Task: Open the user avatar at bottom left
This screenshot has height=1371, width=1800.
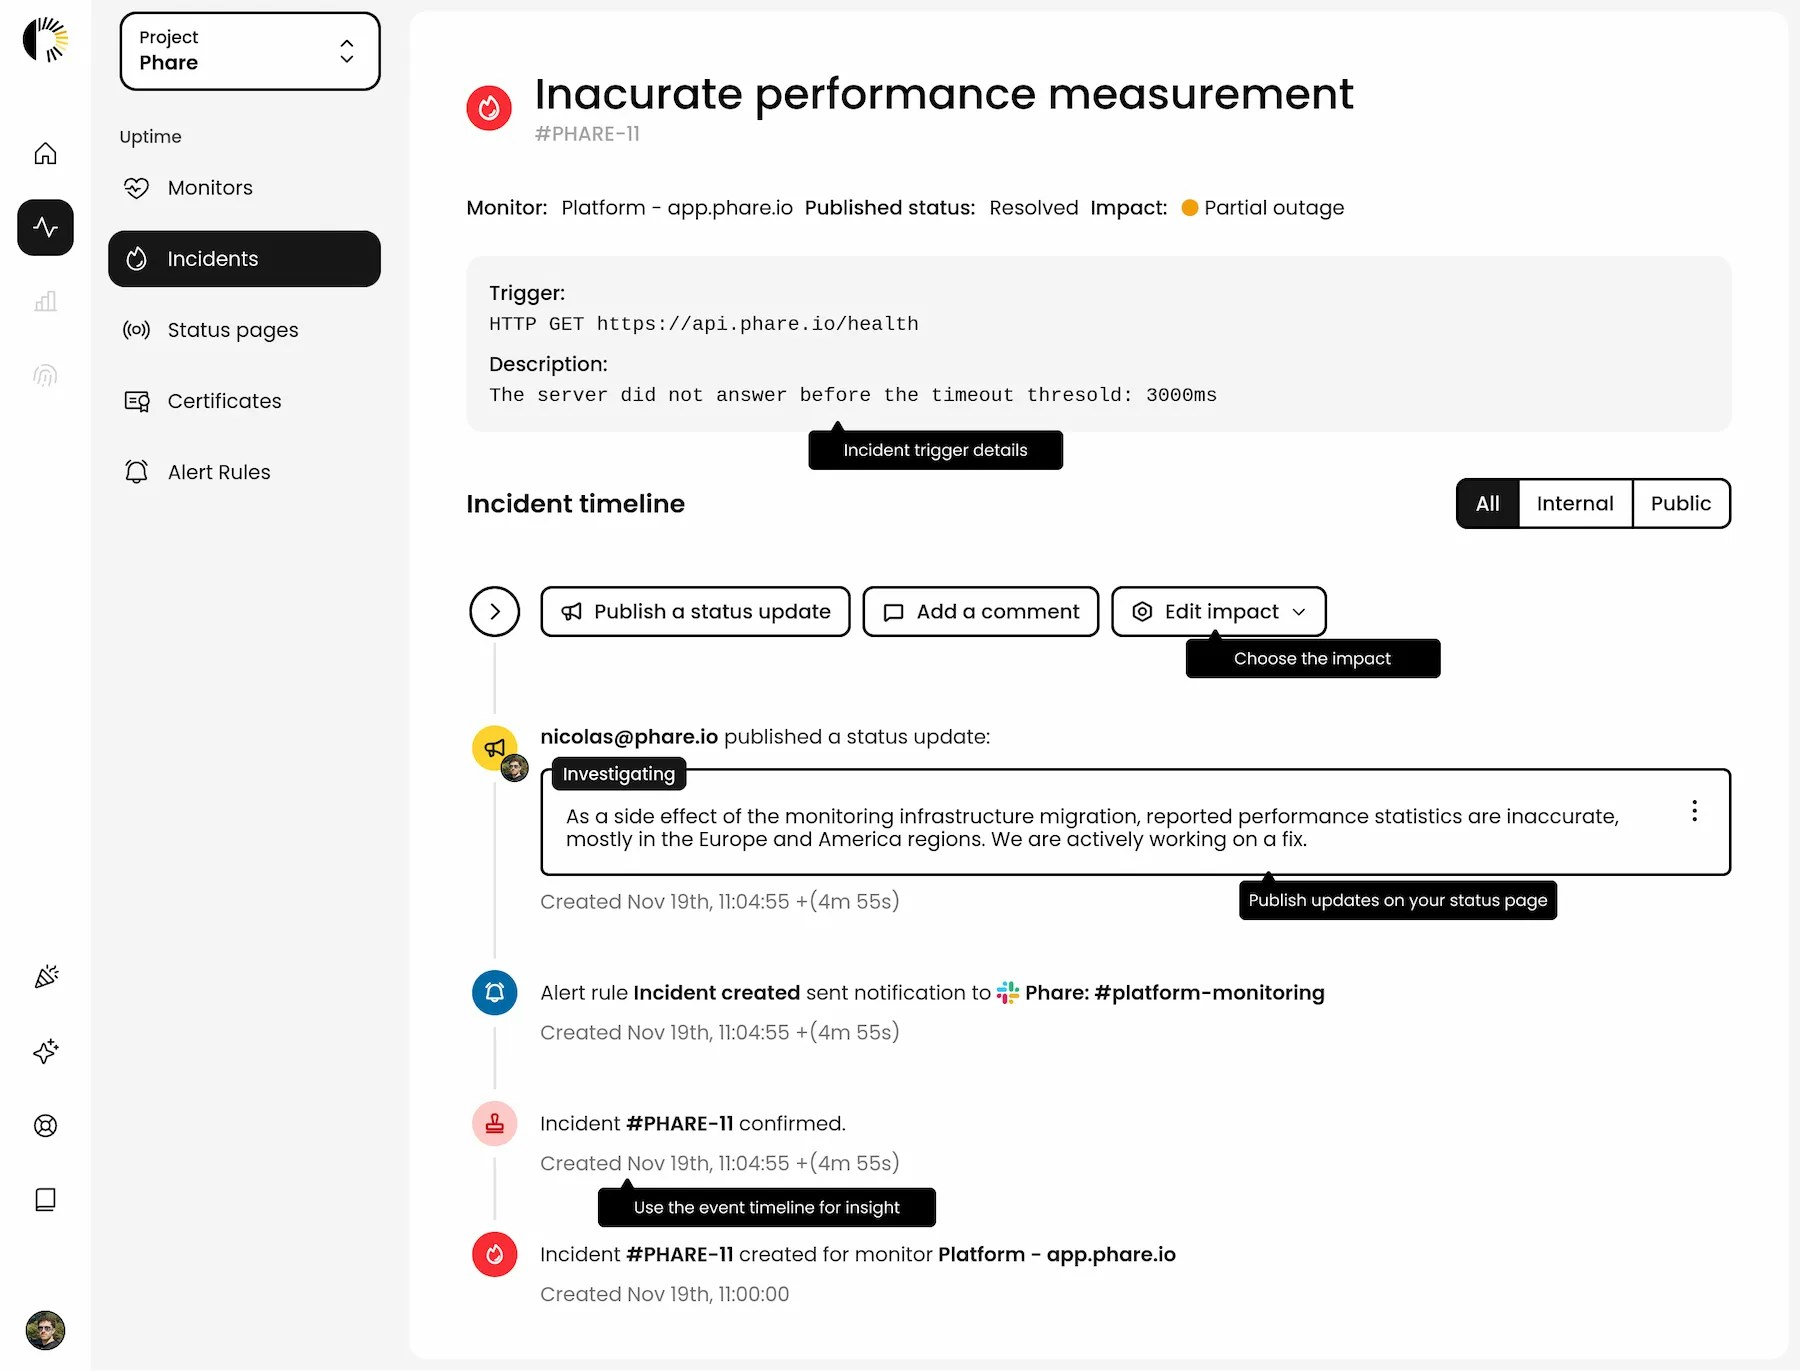Action: pyautogui.click(x=45, y=1330)
